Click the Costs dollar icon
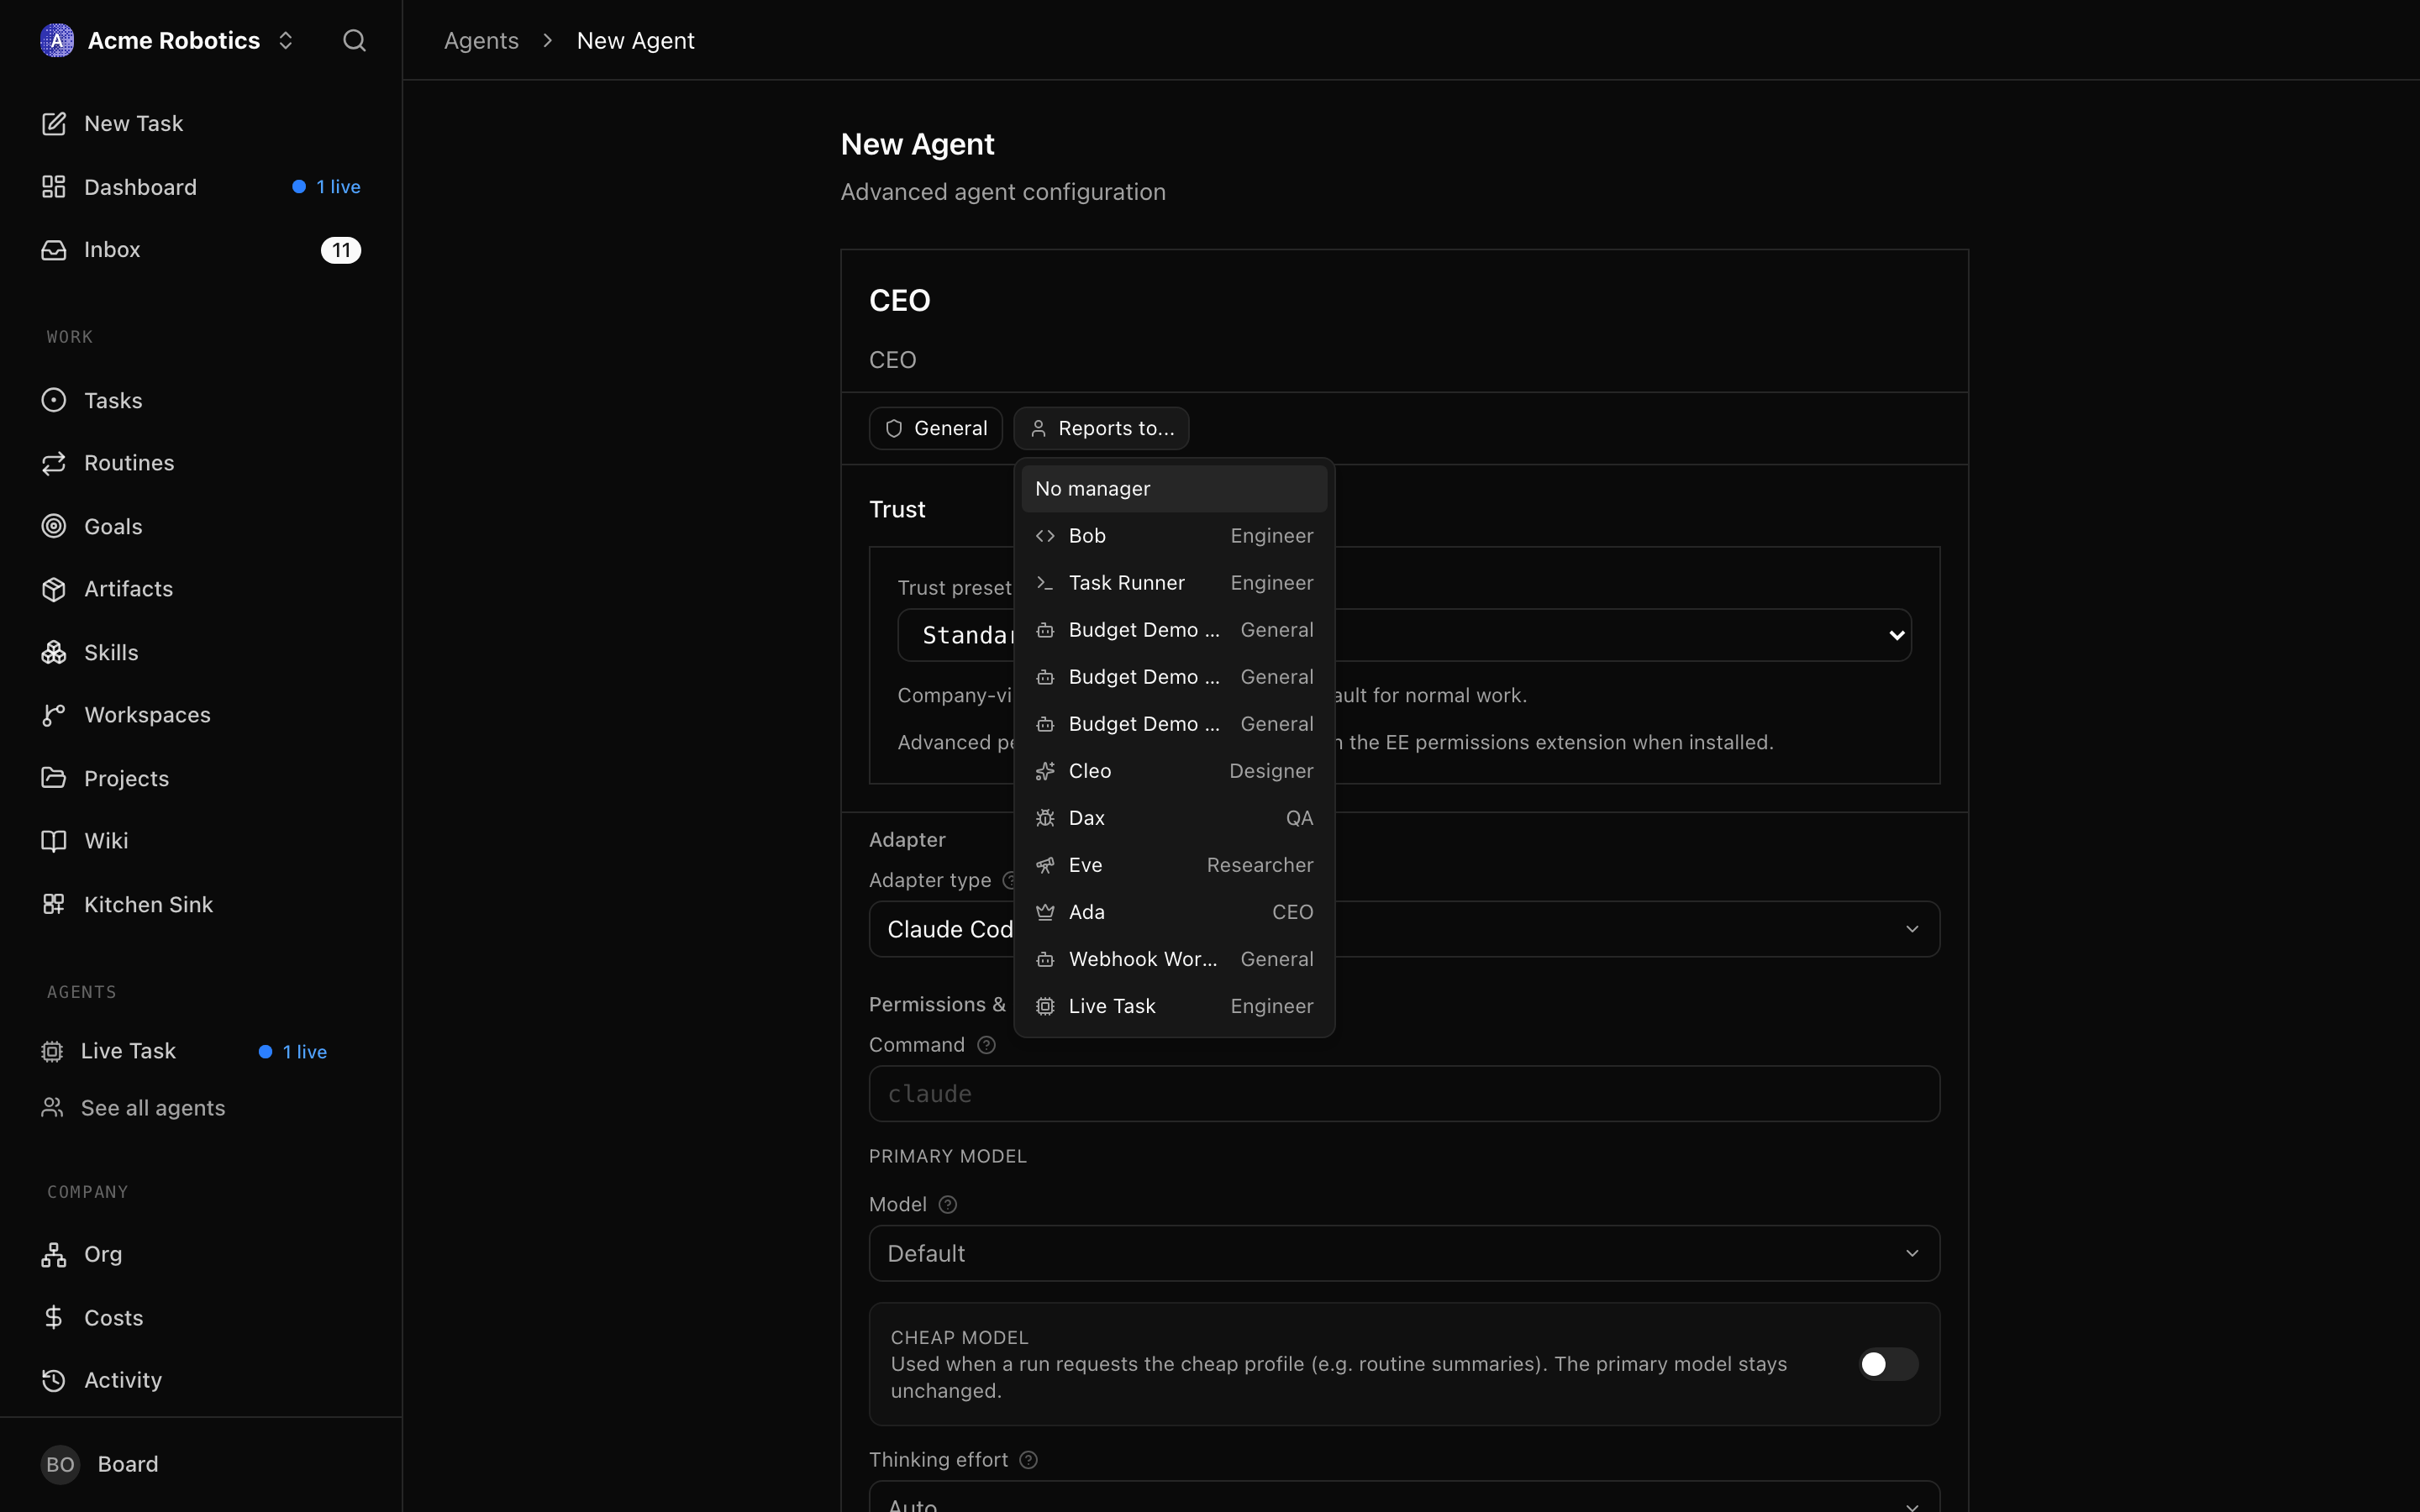The width and height of the screenshot is (2420, 1512). click(54, 1317)
